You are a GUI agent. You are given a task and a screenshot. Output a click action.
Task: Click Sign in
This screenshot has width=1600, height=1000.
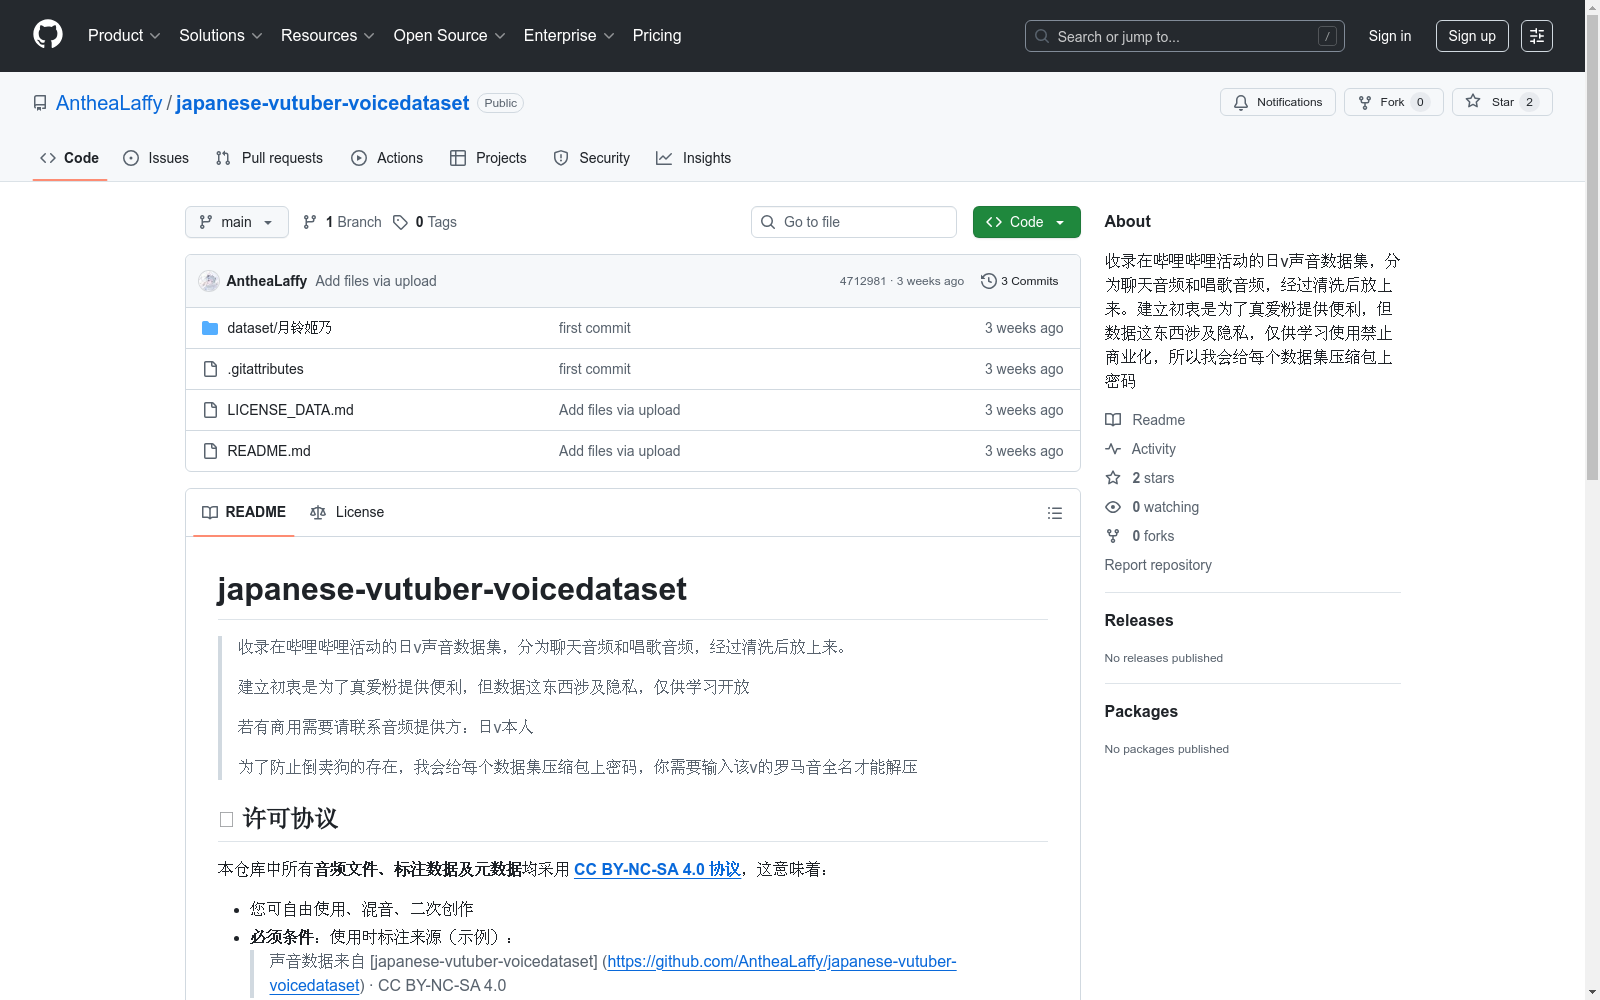[x=1390, y=36]
